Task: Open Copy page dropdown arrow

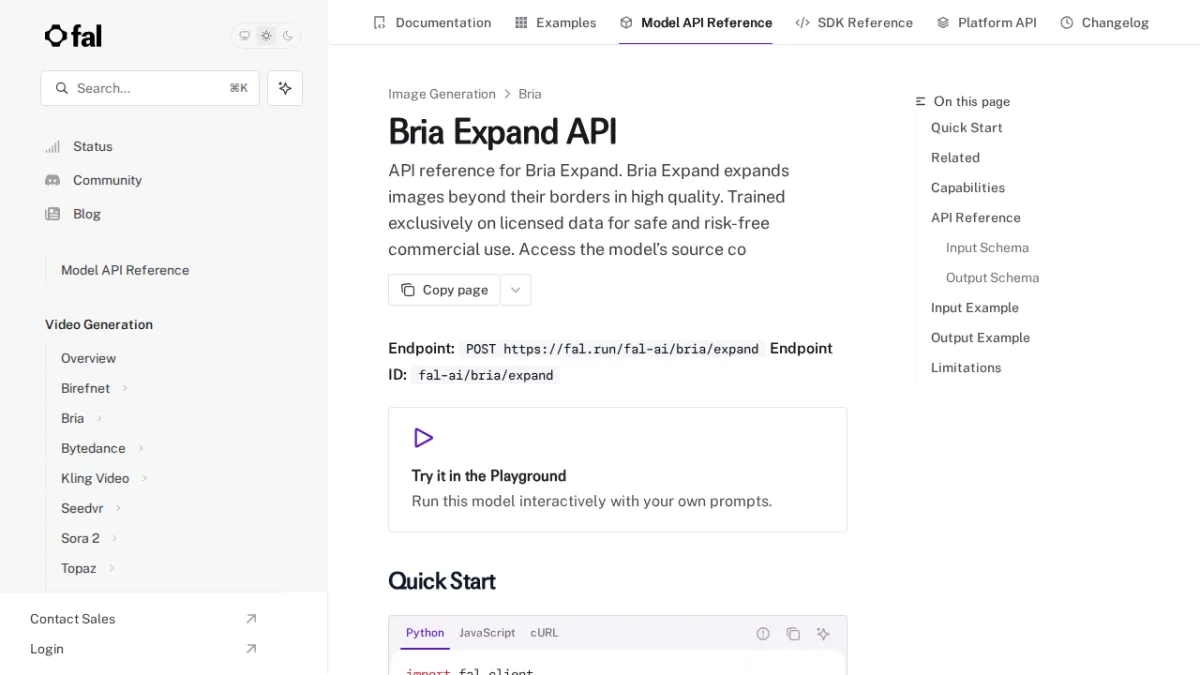Action: [515, 290]
